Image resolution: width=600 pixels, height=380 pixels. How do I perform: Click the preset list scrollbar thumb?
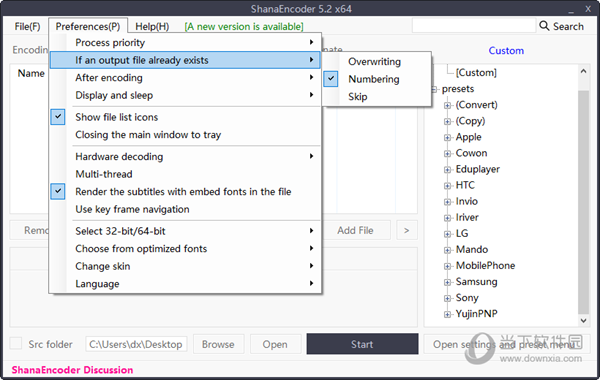583,202
